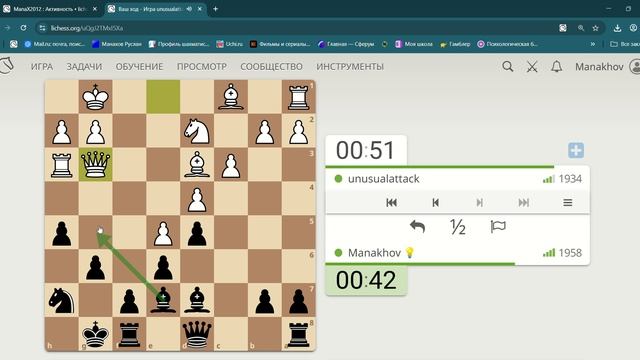Open Манахов Руслан bookmark
Image resolution: width=640 pixels, height=360 pixels.
point(117,44)
